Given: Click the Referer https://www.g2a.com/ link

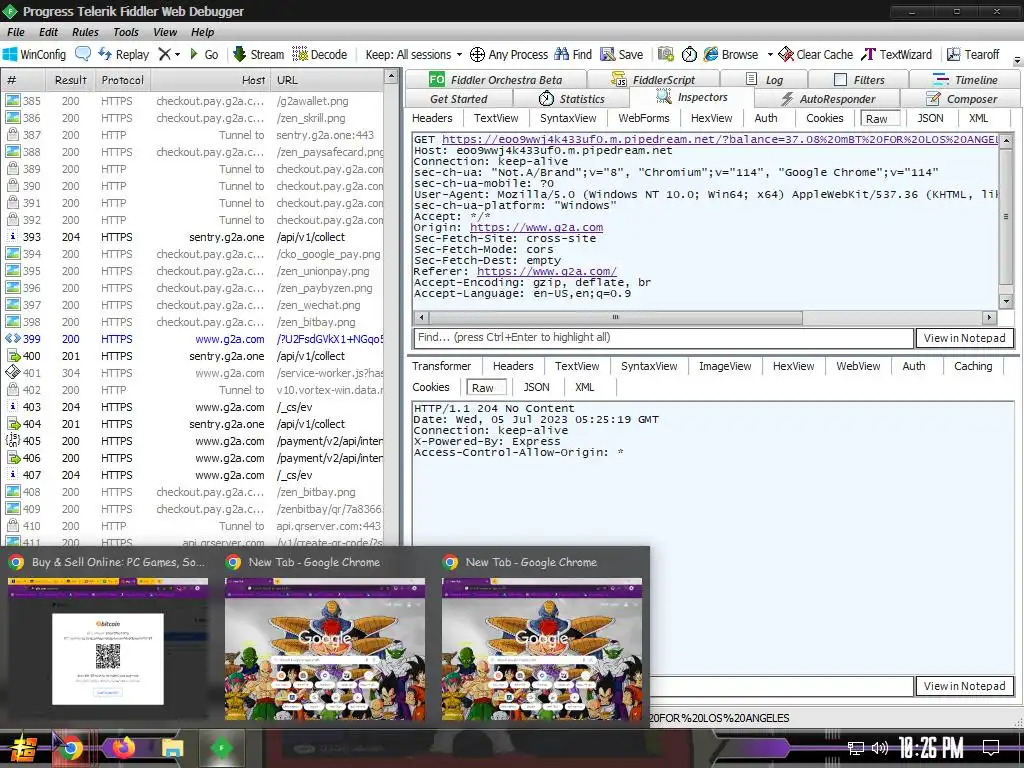Looking at the screenshot, I should coord(547,271).
